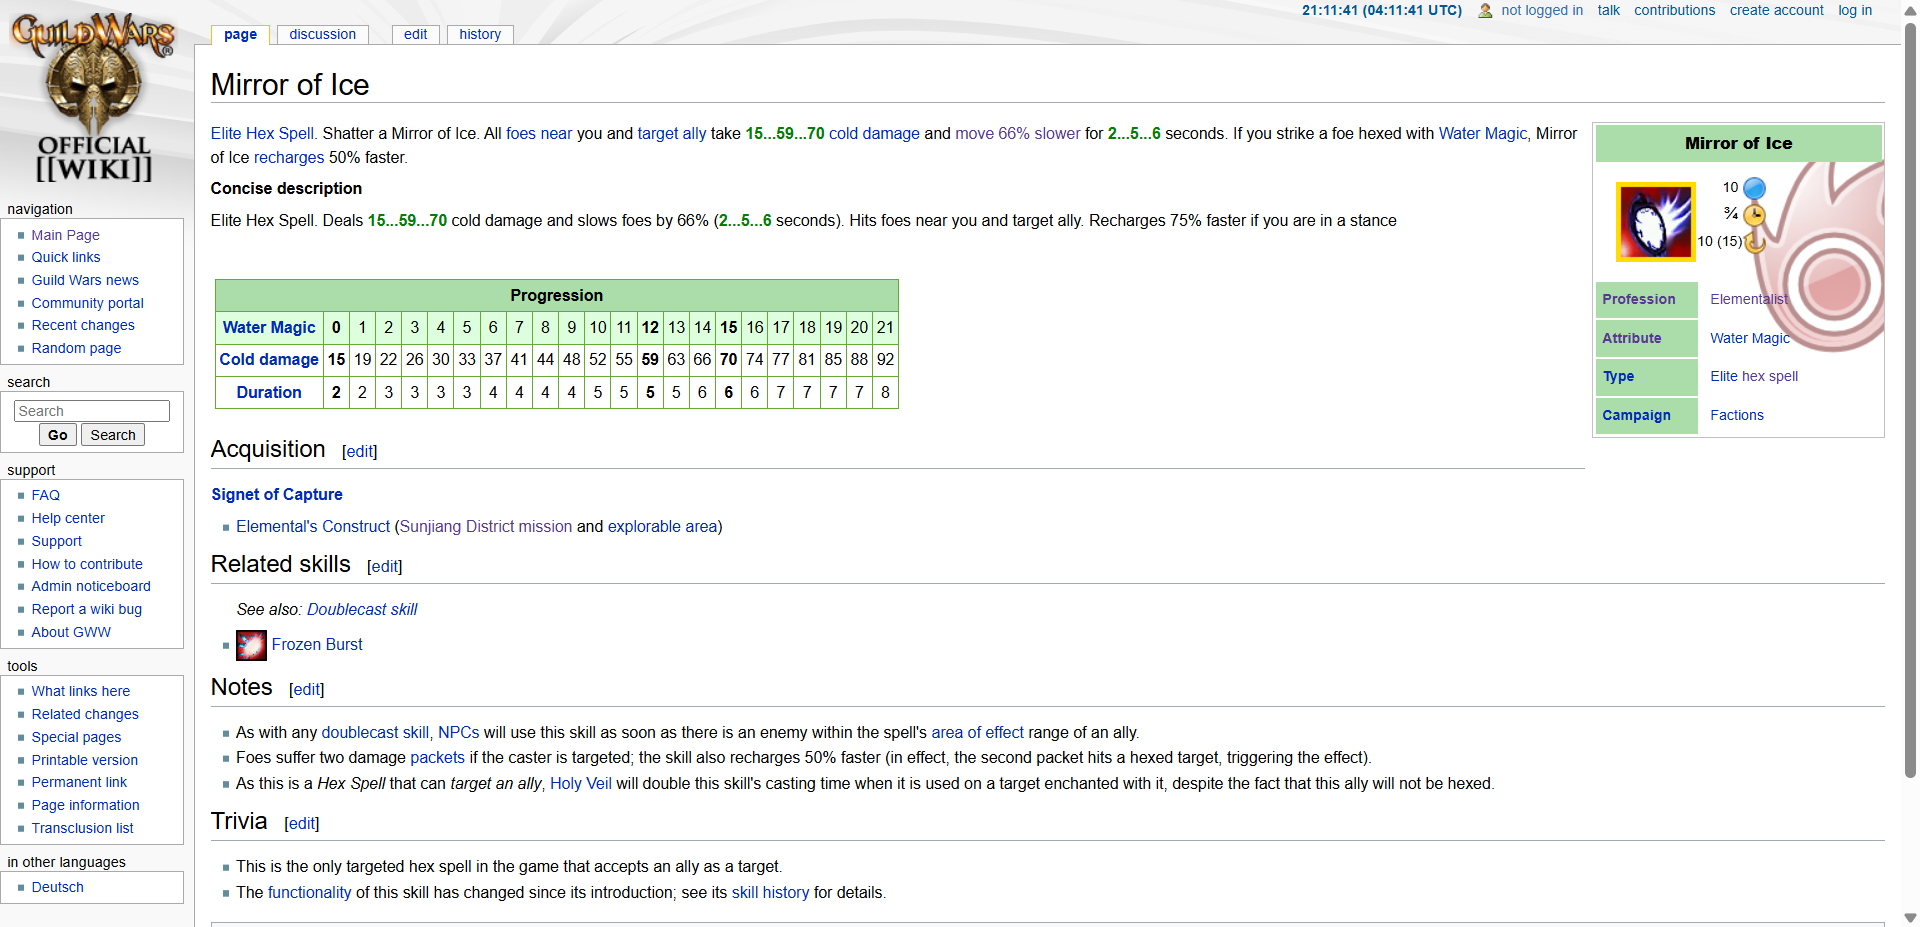Open Holy Veil link in Notes
This screenshot has height=927, width=1920.
point(581,784)
